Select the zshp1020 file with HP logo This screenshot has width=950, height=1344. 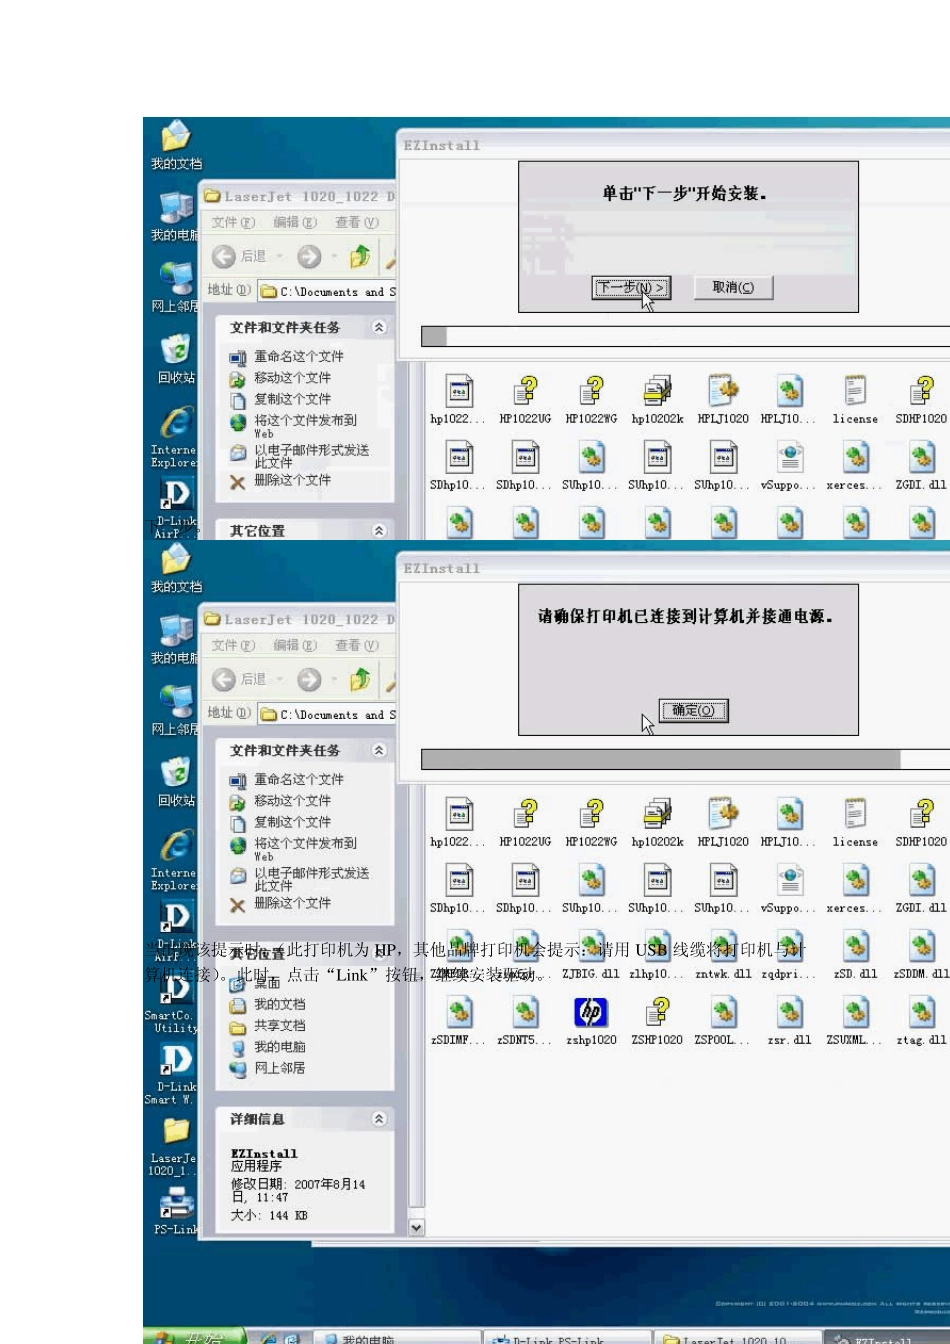[591, 1021]
